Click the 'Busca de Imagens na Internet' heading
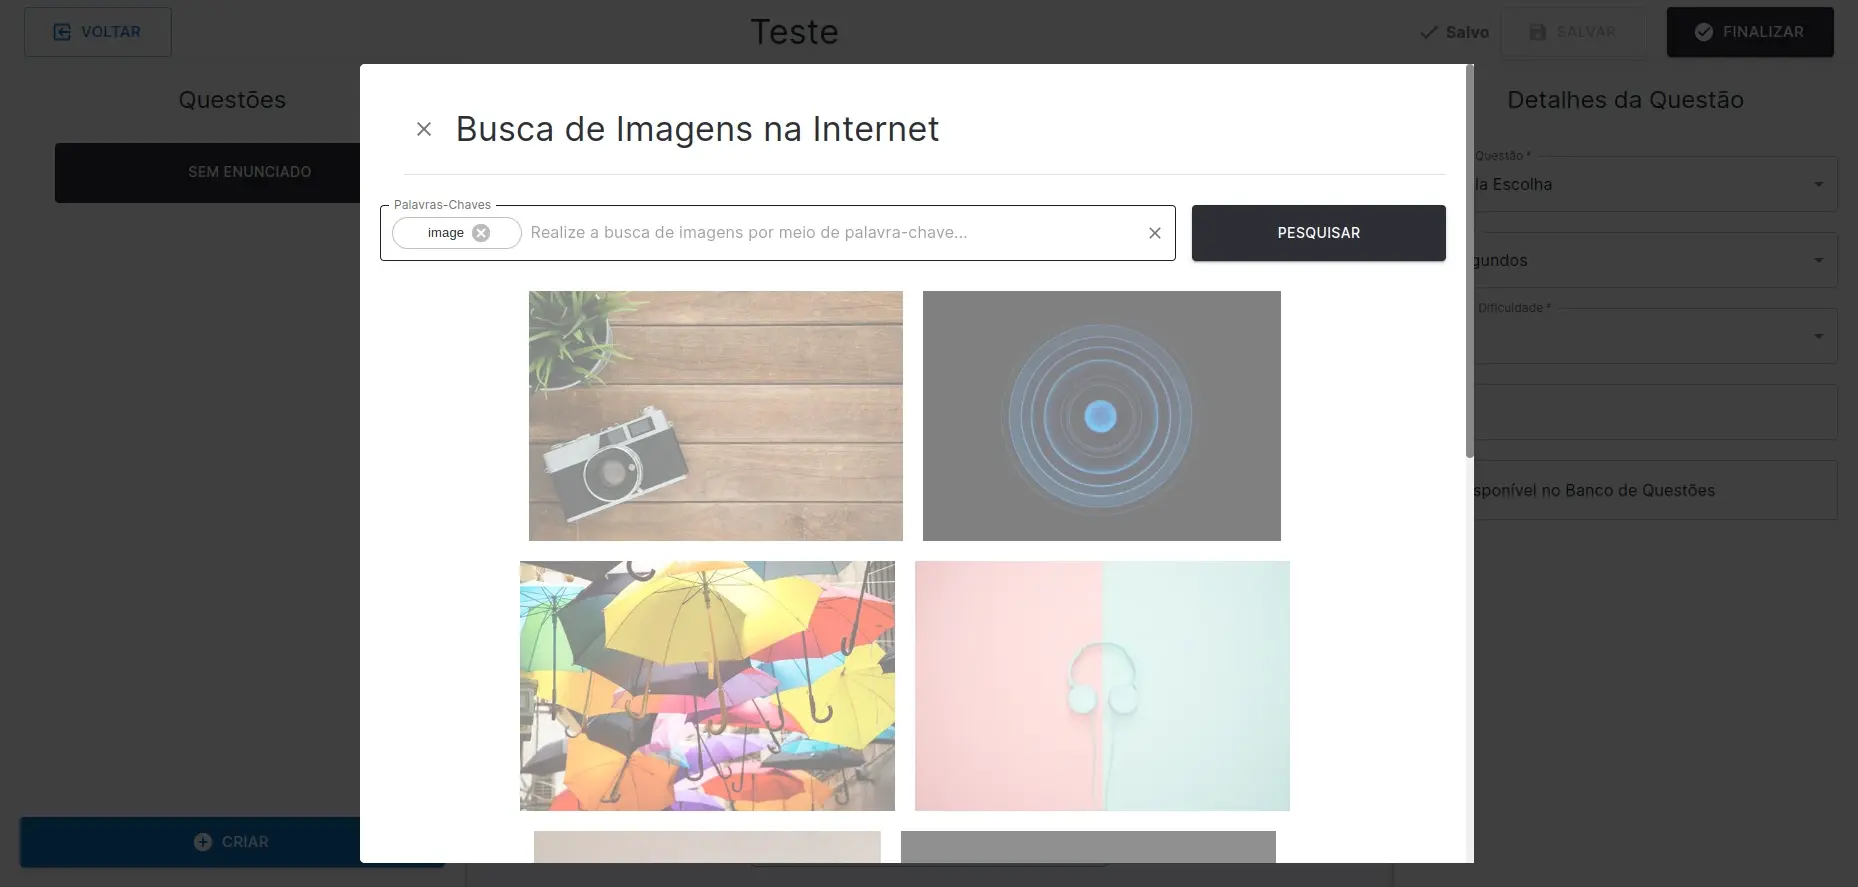The image size is (1858, 887). pos(697,129)
